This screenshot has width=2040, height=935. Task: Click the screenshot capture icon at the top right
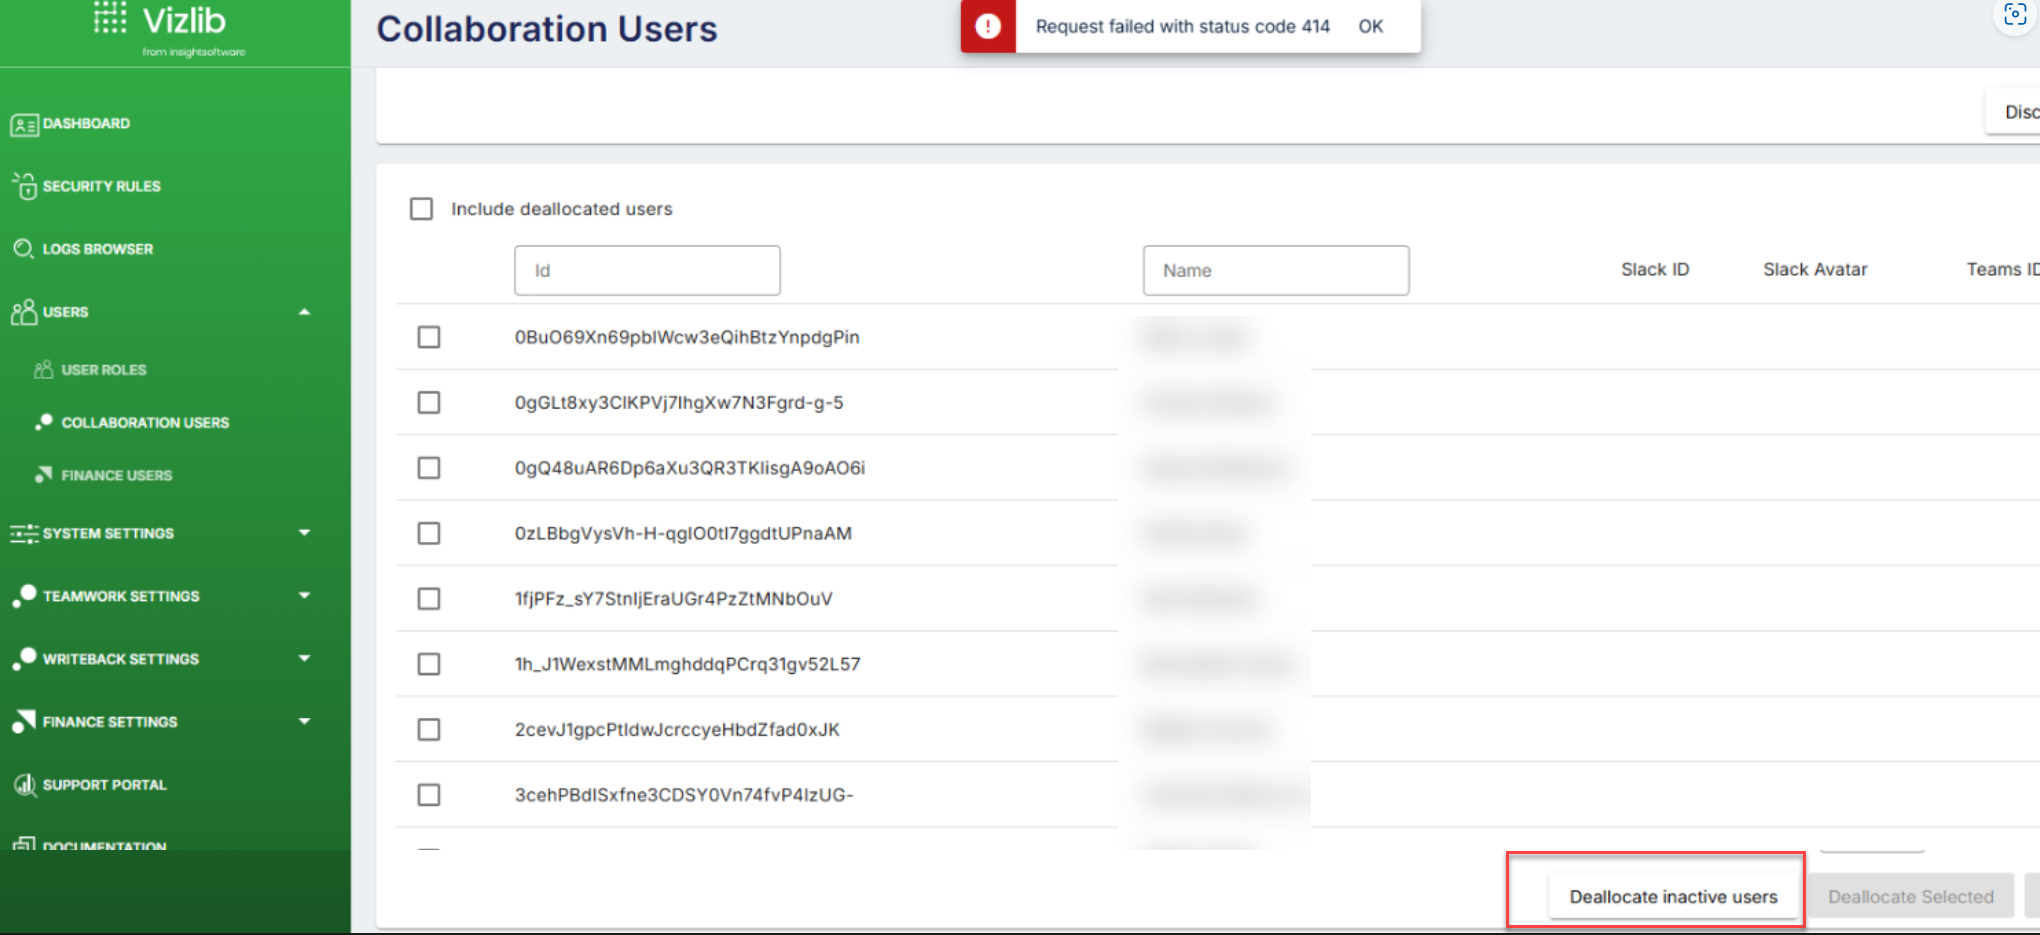[2015, 14]
